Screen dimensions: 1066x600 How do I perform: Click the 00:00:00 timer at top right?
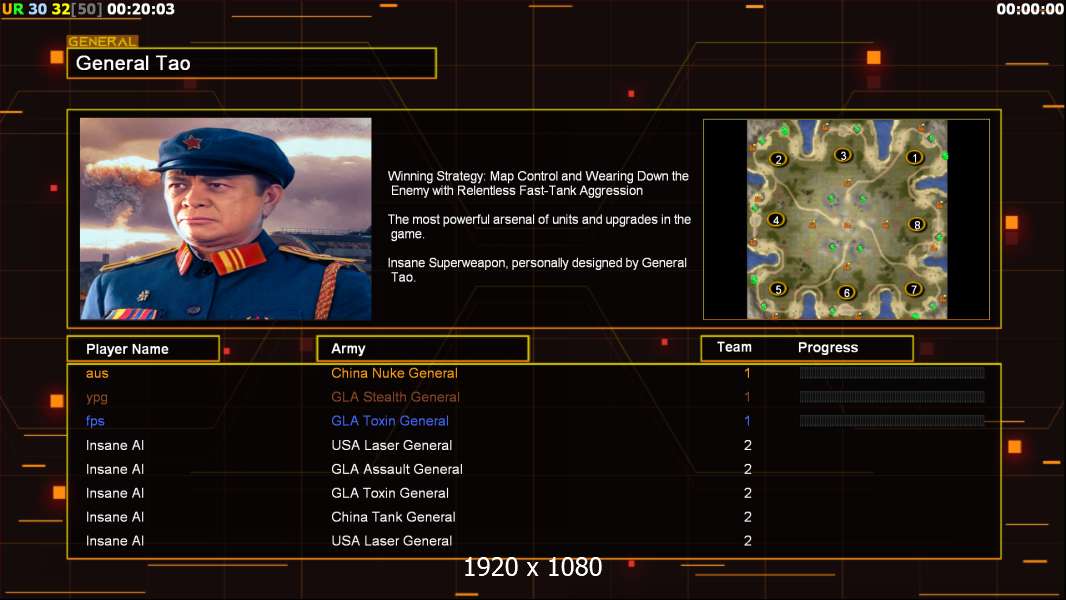tap(1030, 9)
